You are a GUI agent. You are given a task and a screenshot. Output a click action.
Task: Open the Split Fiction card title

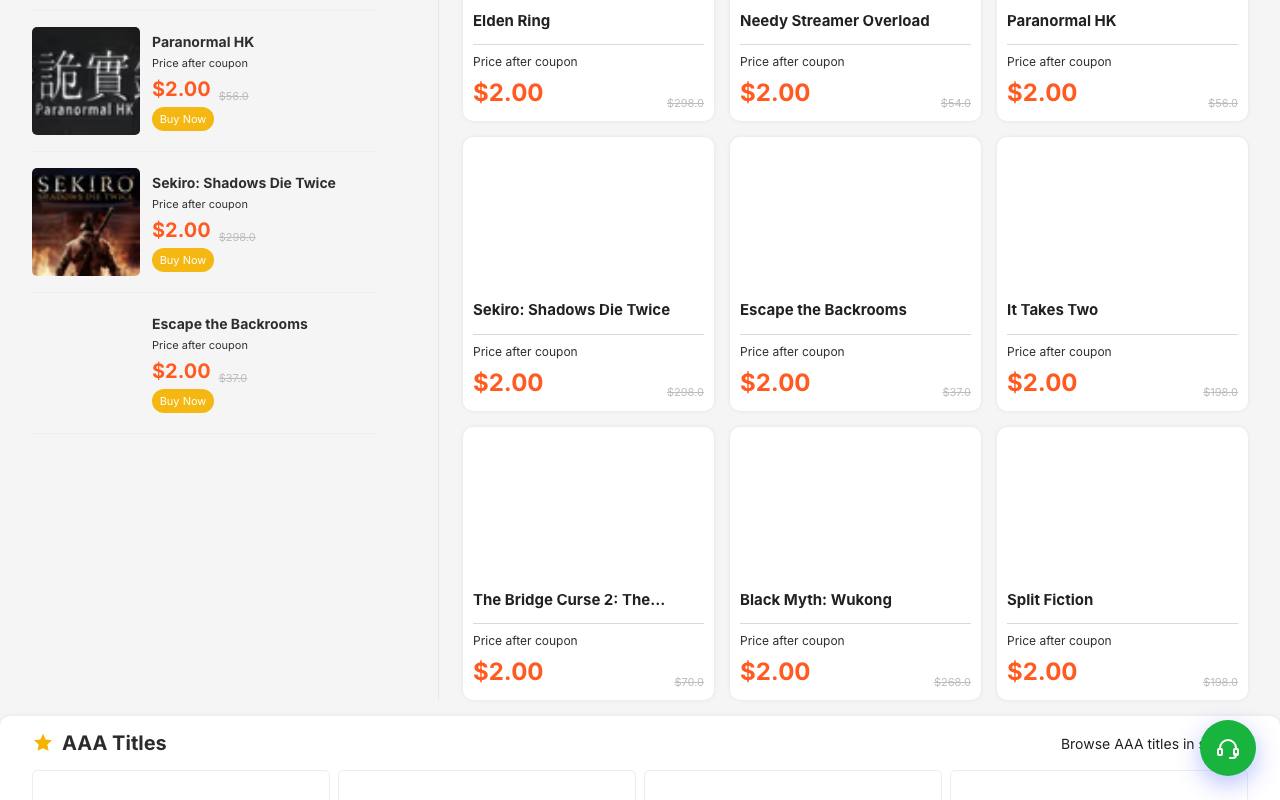(1050, 600)
